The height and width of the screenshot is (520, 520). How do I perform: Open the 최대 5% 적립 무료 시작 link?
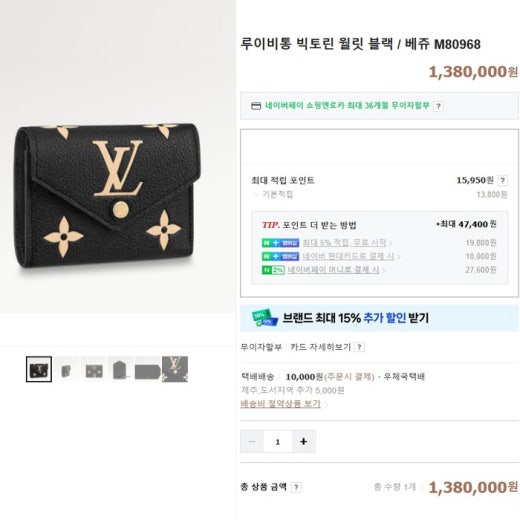344,243
